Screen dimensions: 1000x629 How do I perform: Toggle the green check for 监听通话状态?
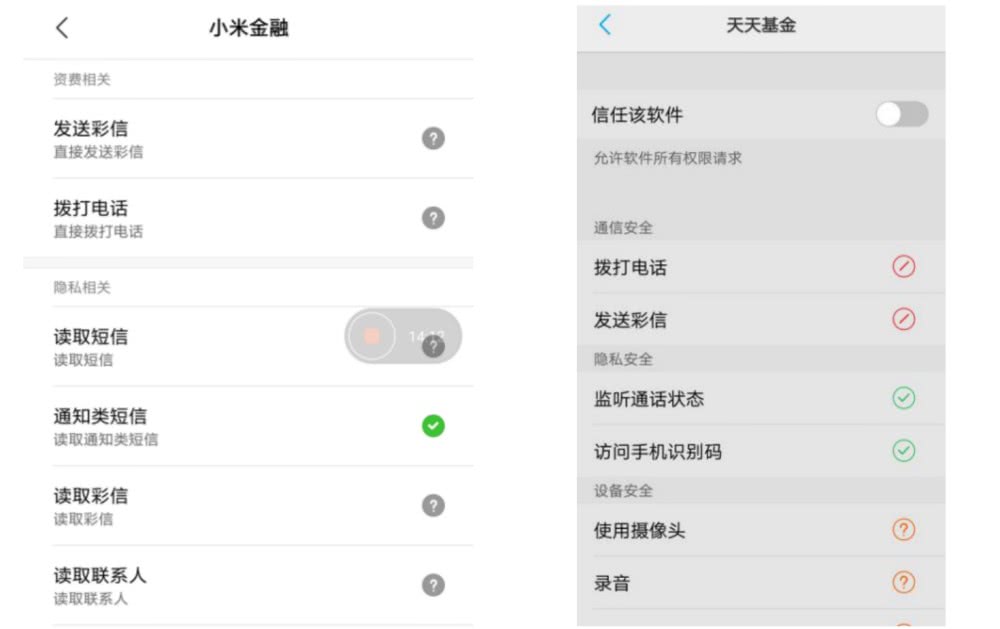pos(903,398)
